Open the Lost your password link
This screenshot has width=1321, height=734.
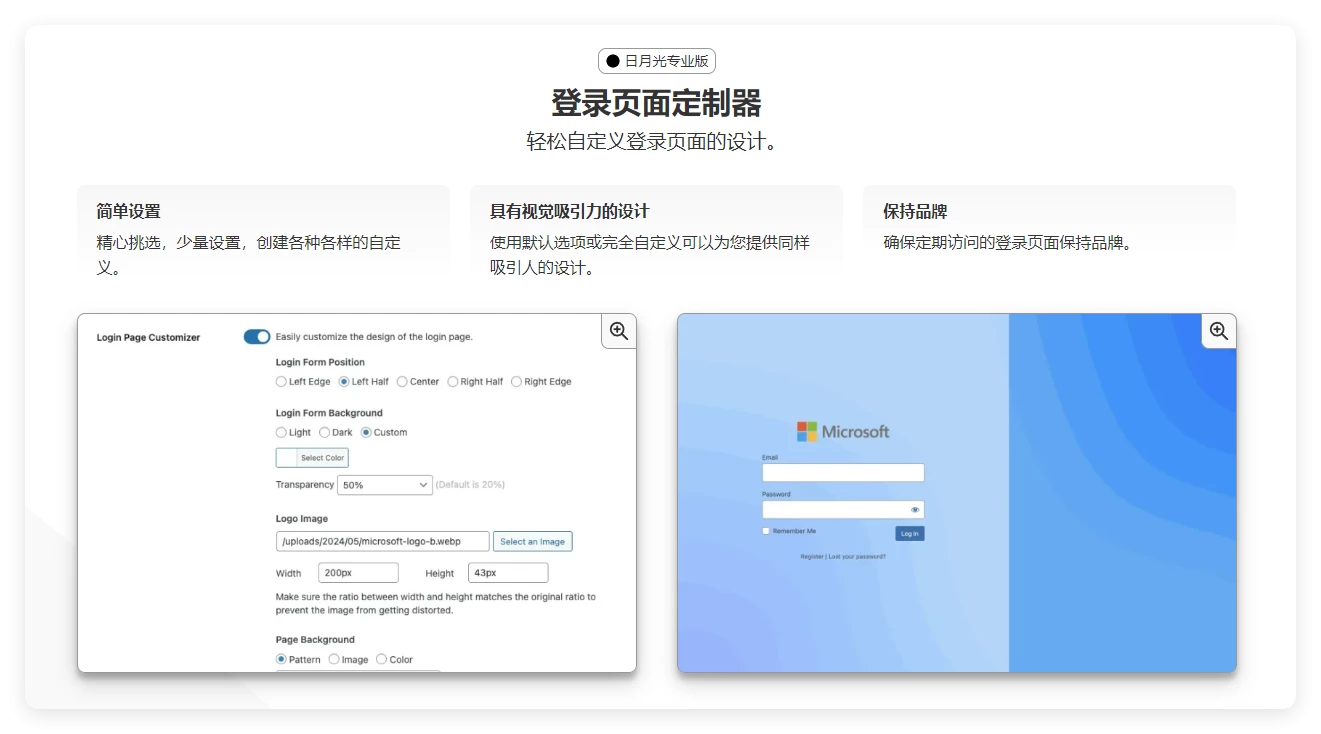click(x=860, y=555)
